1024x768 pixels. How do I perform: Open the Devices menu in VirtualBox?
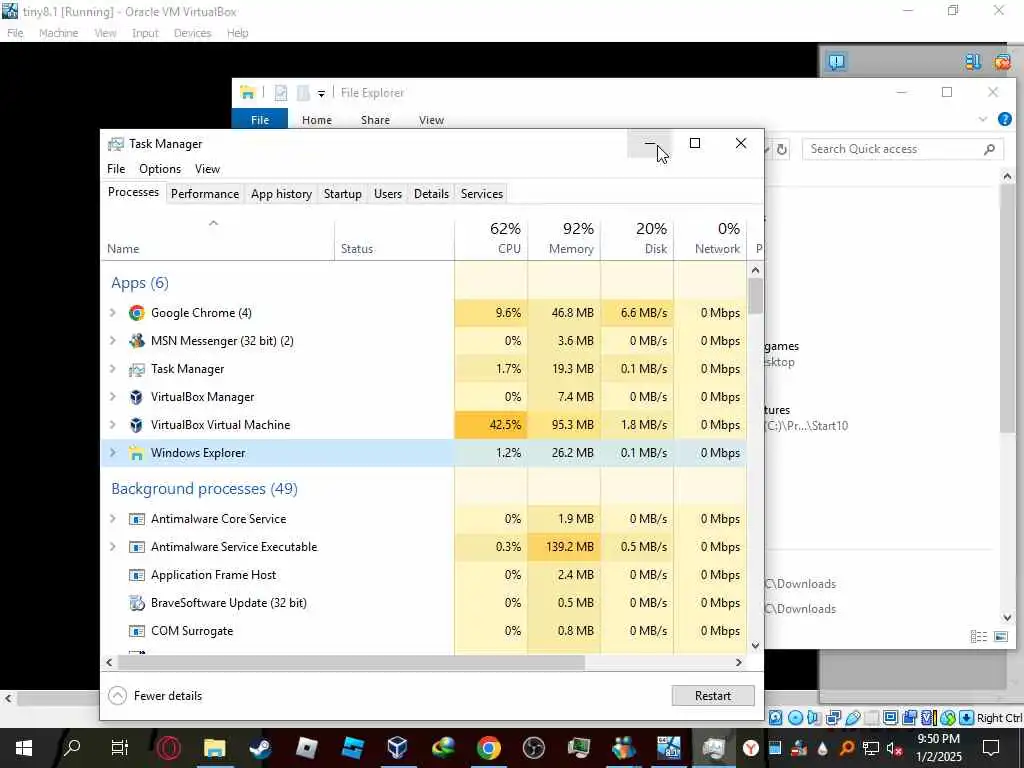click(x=193, y=33)
